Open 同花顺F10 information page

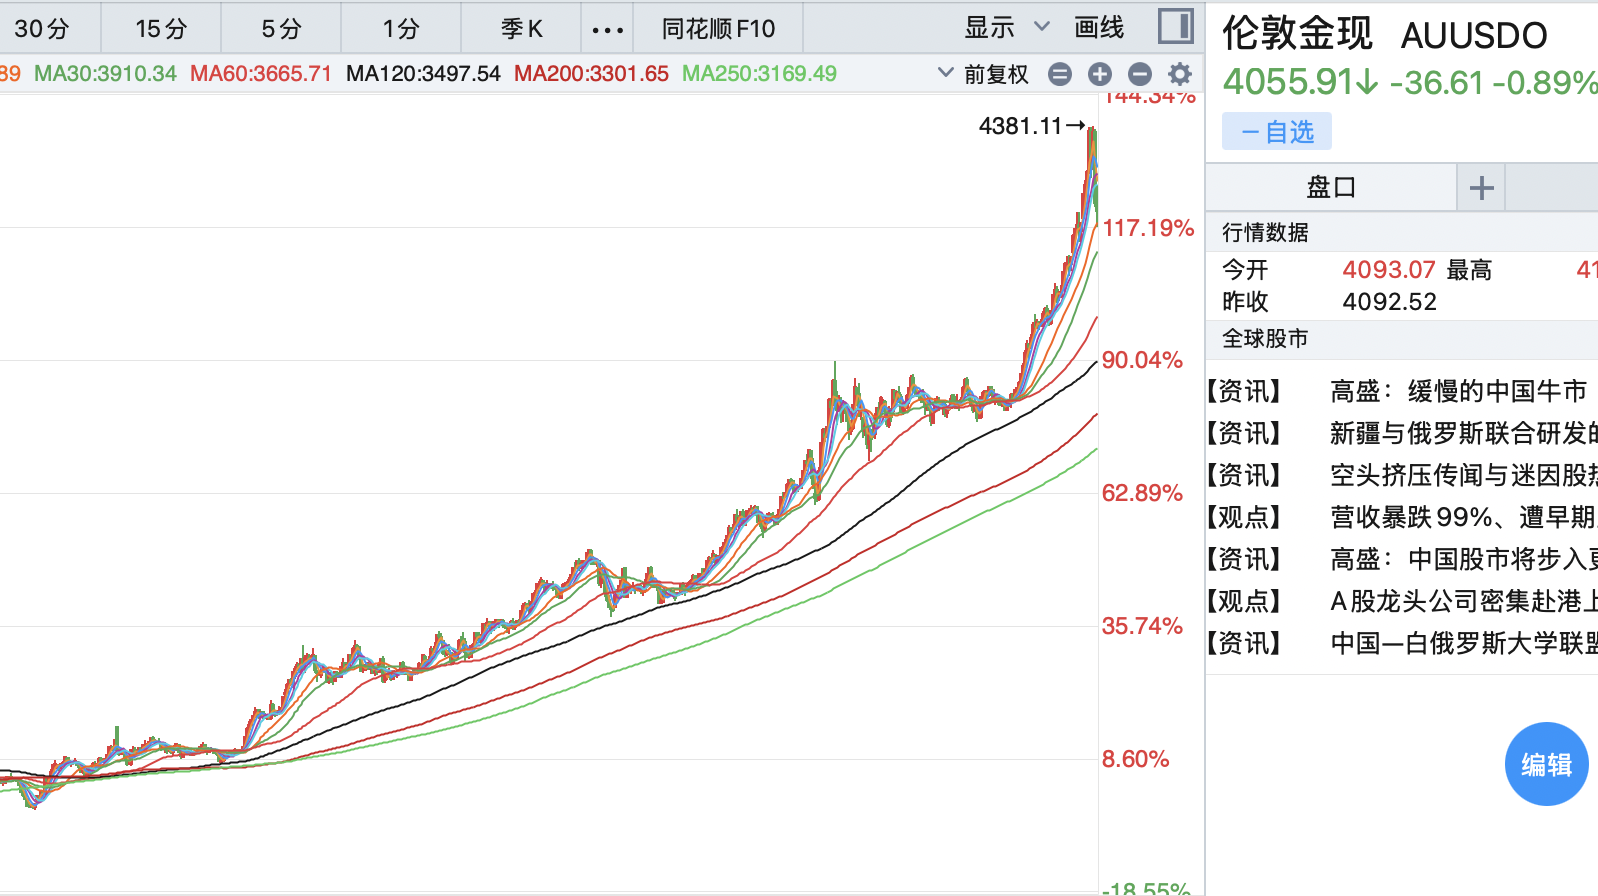[718, 29]
